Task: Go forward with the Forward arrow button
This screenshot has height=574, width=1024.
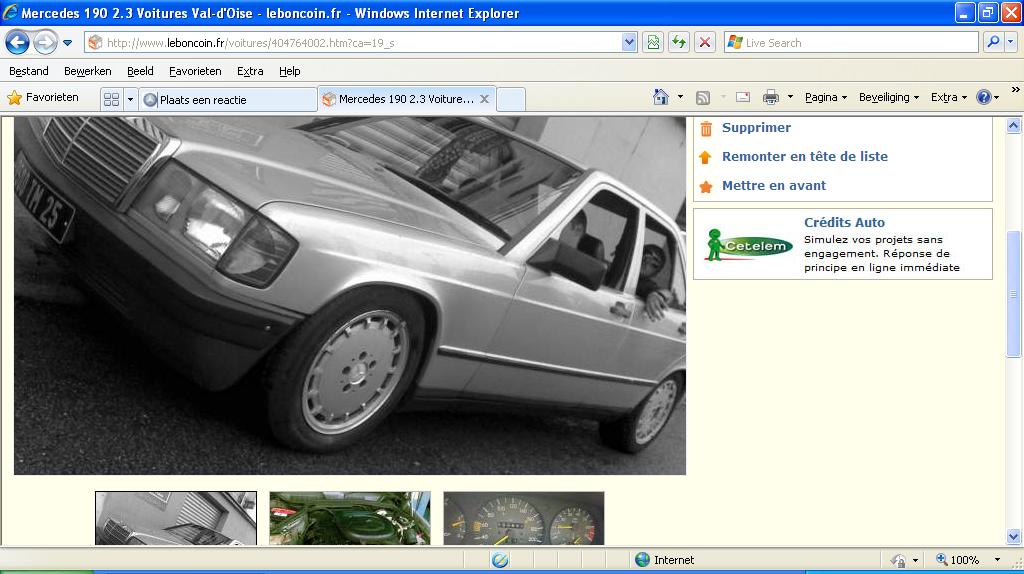Action: click(x=44, y=43)
